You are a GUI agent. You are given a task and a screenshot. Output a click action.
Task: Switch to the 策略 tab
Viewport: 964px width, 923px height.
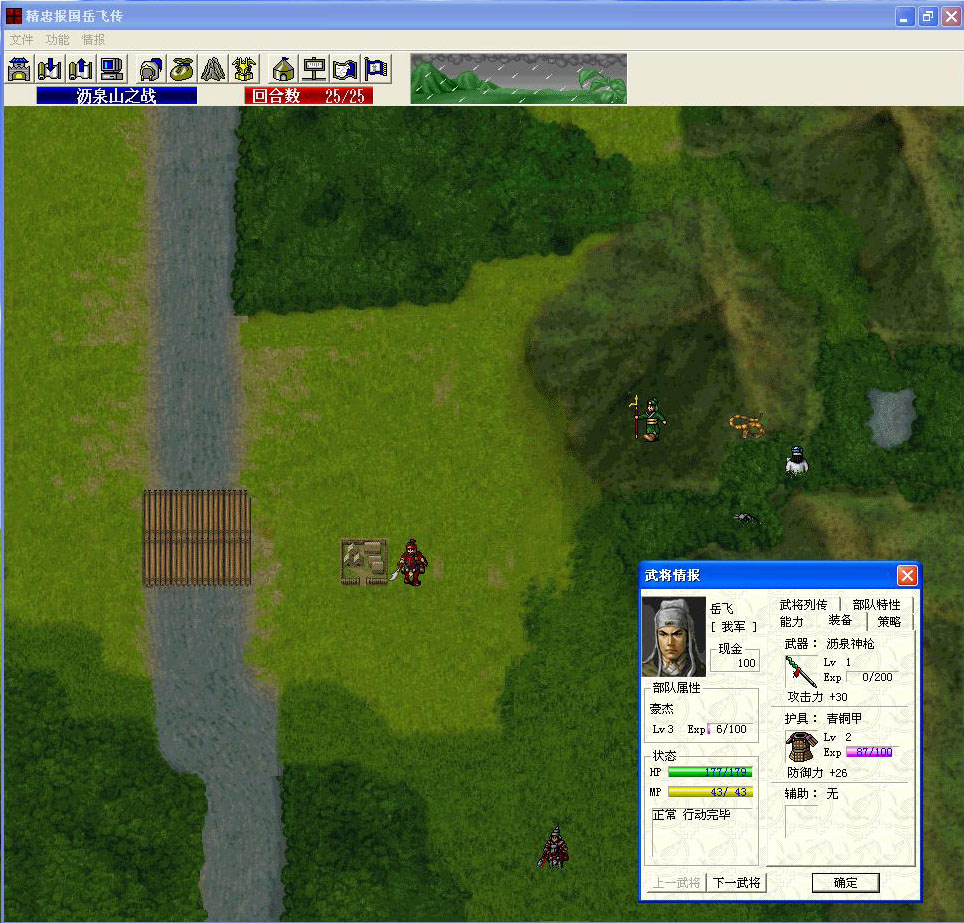[x=890, y=622]
